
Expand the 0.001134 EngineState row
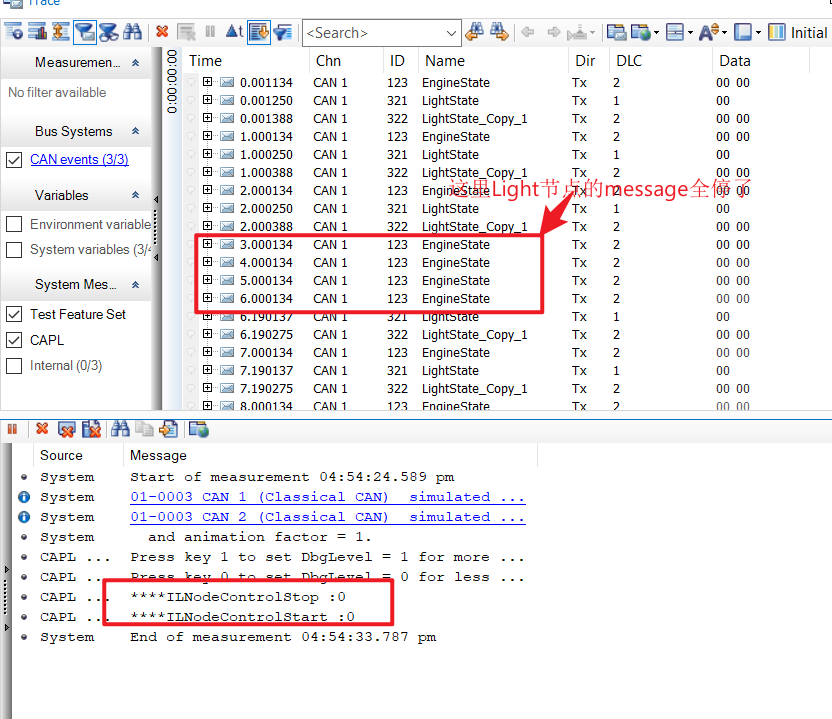pyautogui.click(x=207, y=82)
